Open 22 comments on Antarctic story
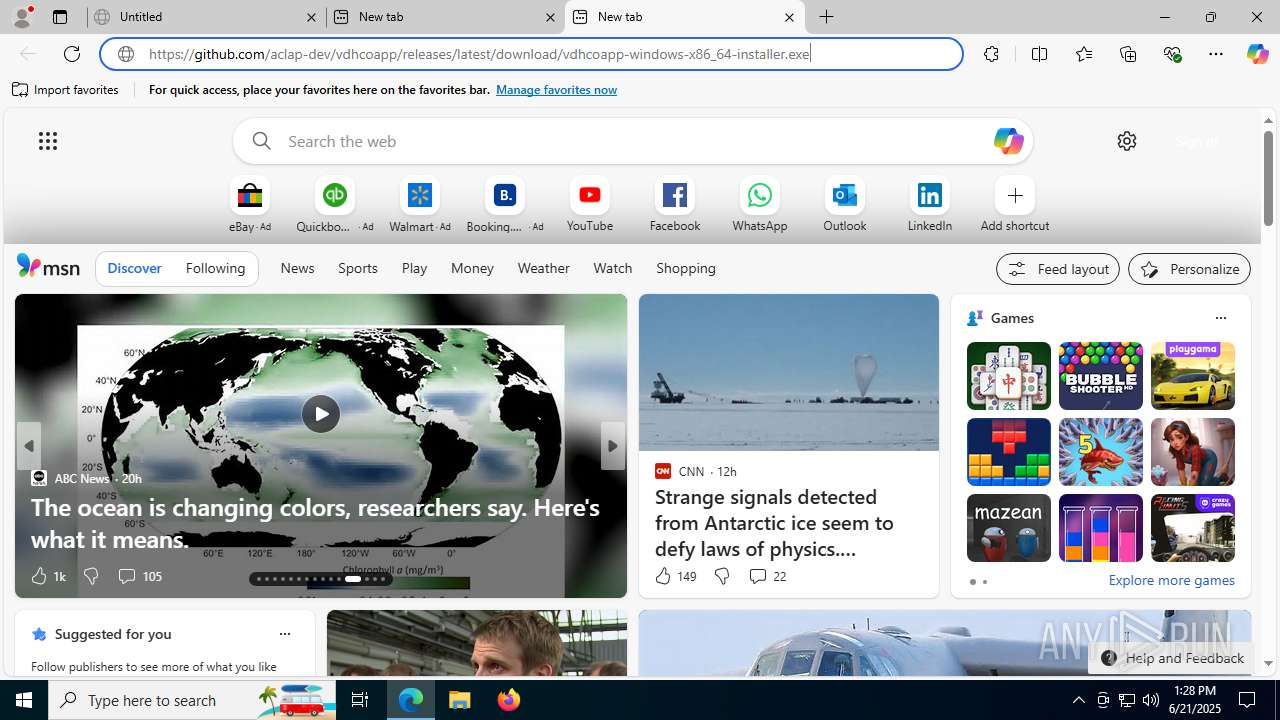Screen dimensions: 1280x720 pyautogui.click(x=767, y=576)
